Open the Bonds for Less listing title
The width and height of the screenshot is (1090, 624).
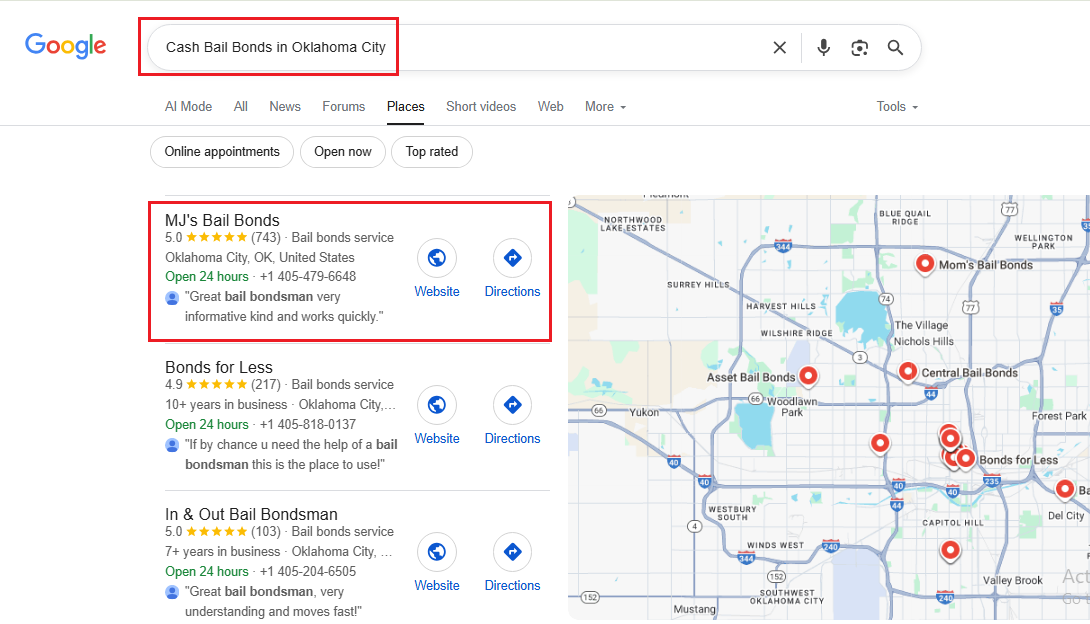click(218, 367)
